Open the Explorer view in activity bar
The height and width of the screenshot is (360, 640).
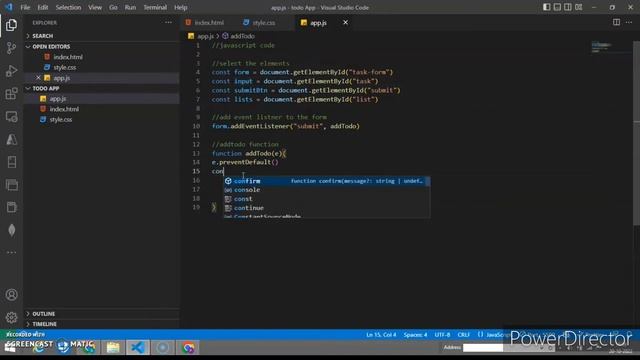(x=11, y=25)
